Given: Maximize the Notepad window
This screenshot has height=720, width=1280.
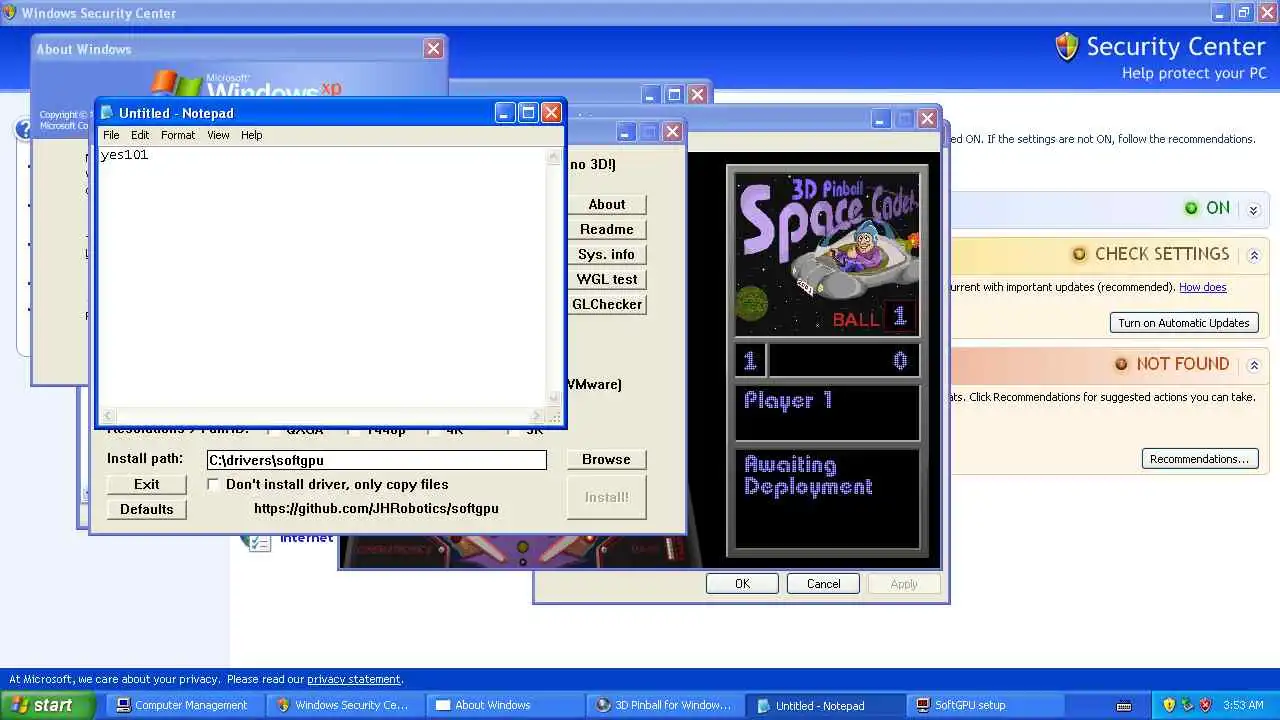Looking at the screenshot, I should 528,113.
